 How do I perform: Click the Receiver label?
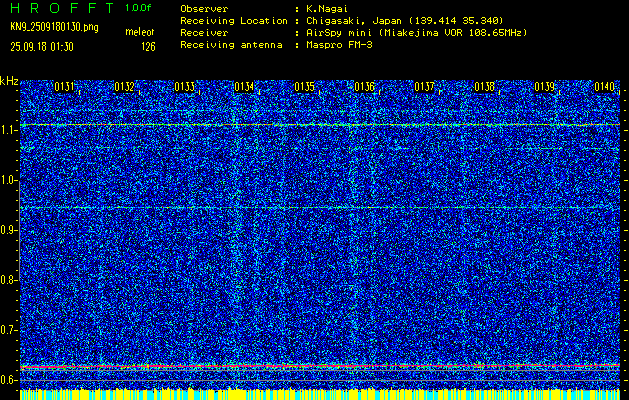pyautogui.click(x=204, y=33)
